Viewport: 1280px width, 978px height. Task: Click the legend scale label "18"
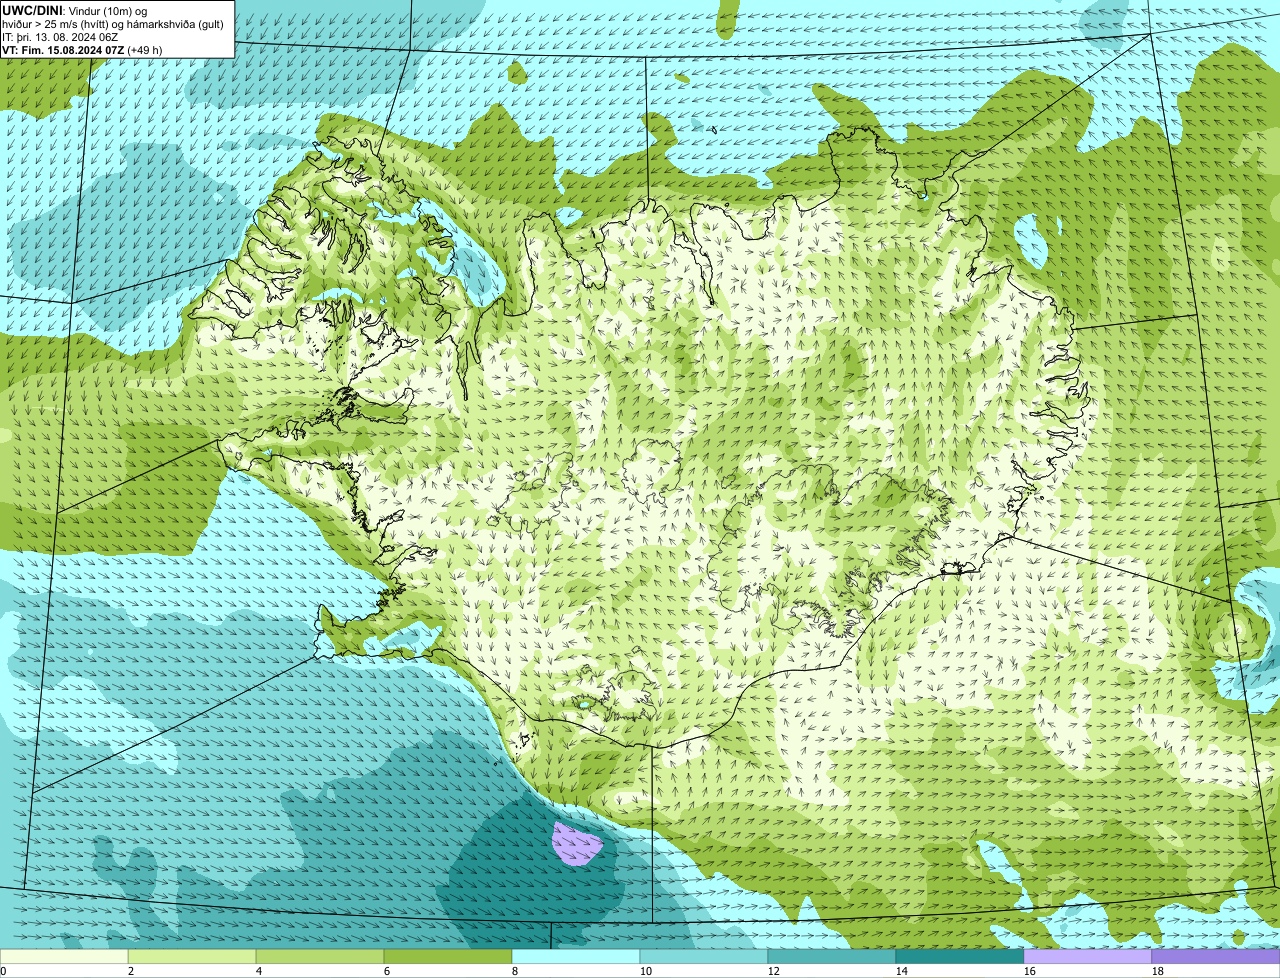coord(1158,971)
